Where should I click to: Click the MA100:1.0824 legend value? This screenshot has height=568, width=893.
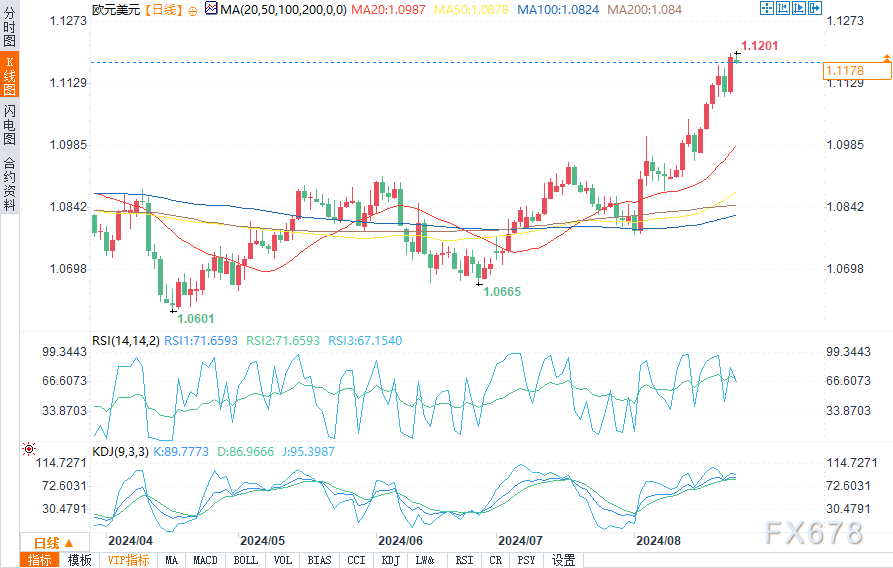(558, 10)
